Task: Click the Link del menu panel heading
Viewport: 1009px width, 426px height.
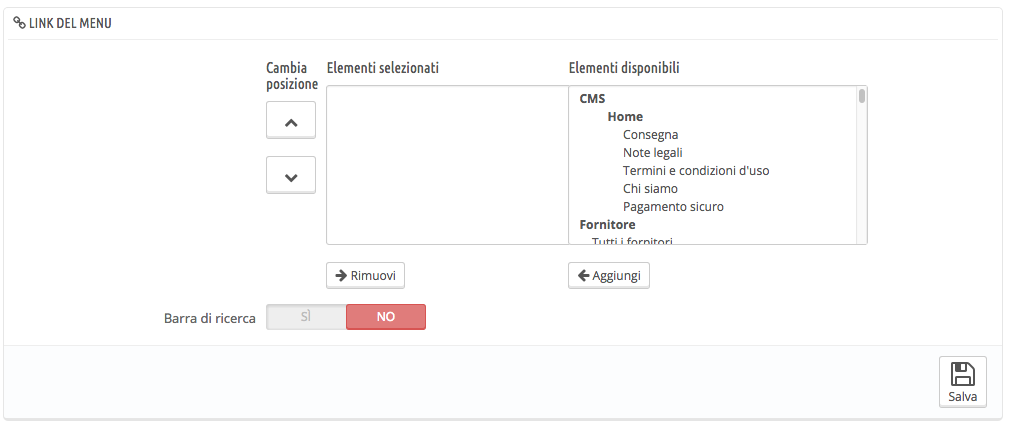Action: (68, 22)
